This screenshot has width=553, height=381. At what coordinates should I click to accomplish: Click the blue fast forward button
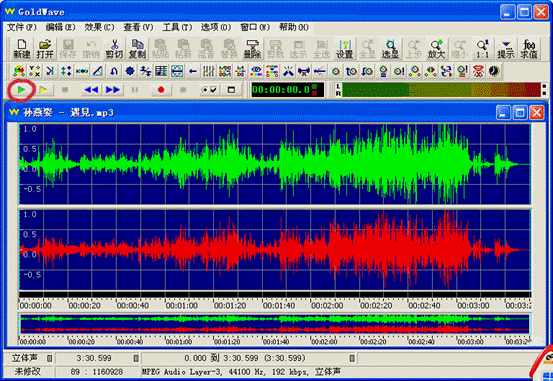click(x=113, y=90)
